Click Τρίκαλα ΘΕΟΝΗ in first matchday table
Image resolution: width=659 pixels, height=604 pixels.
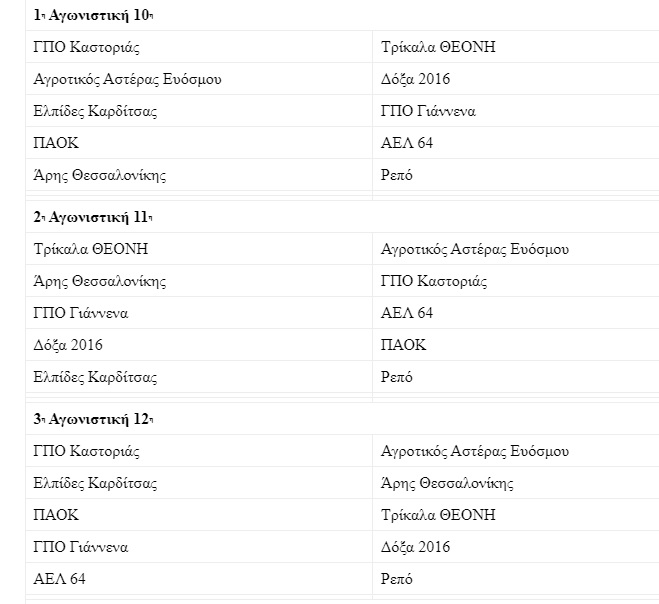(438, 47)
